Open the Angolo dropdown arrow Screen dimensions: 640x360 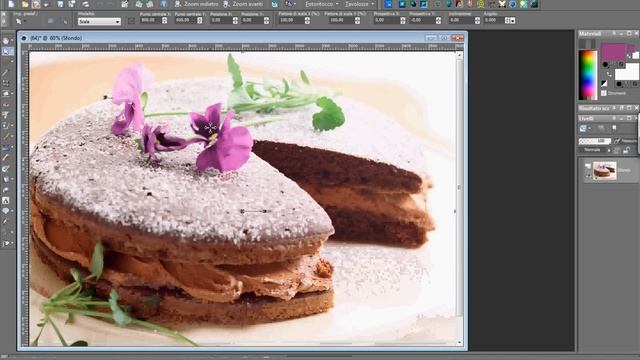(513, 20)
